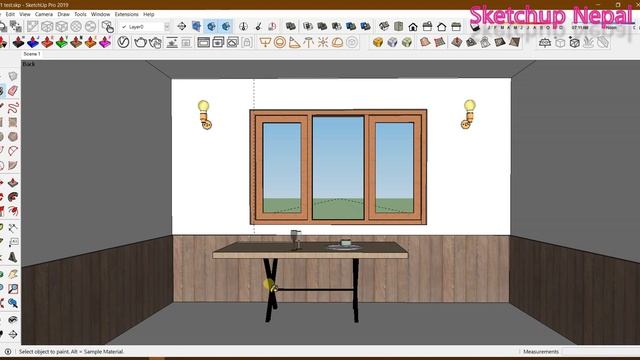640x360 pixels.
Task: Click the V-Ray dome light icon
Action: coord(337,42)
